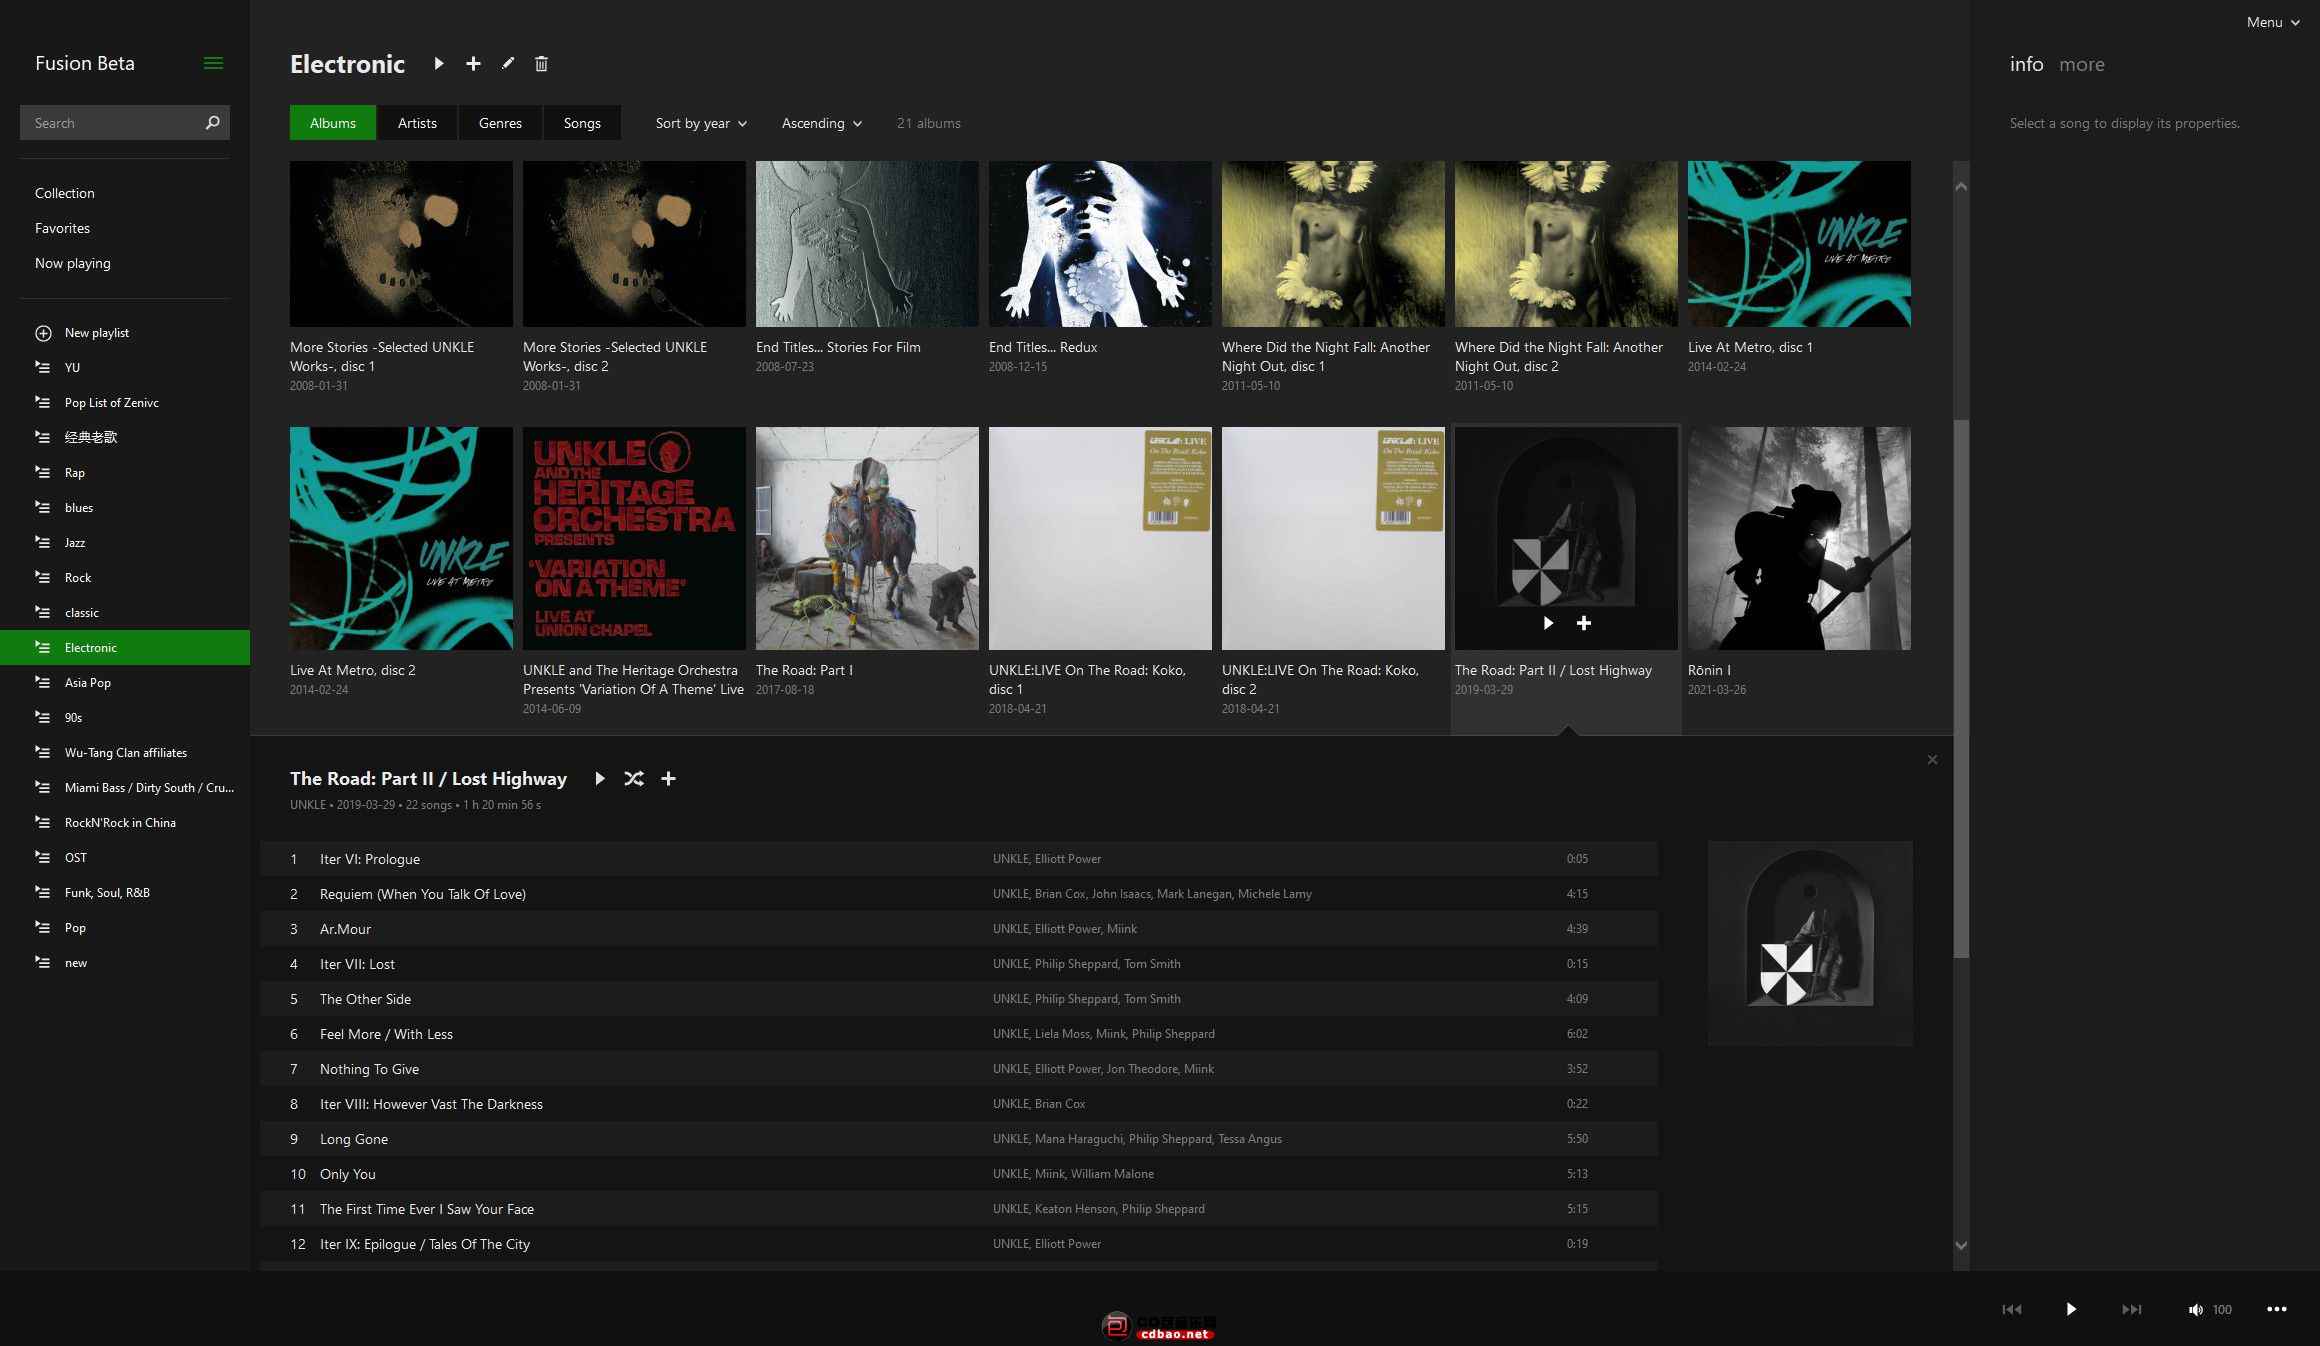Screen dimensions: 2320x1346
Task: Click the search magnifier icon
Action: [212, 123]
